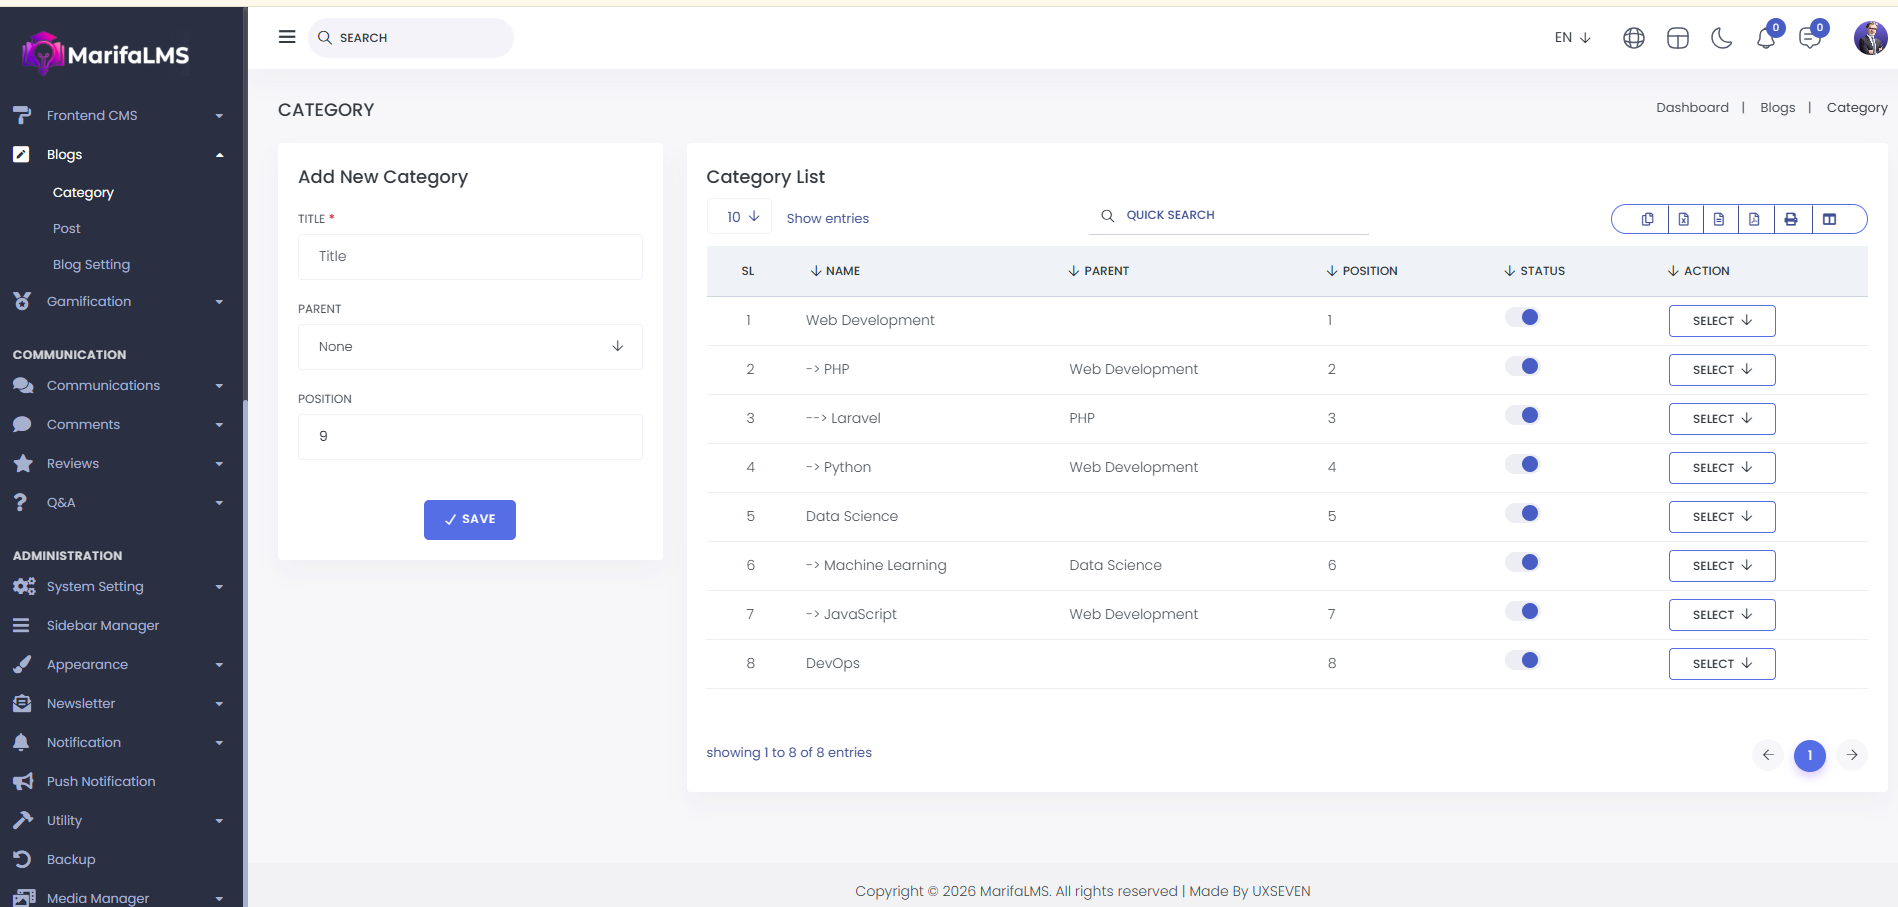The width and height of the screenshot is (1898, 907).
Task: Copy table data using the copy icon
Action: pos(1647,219)
